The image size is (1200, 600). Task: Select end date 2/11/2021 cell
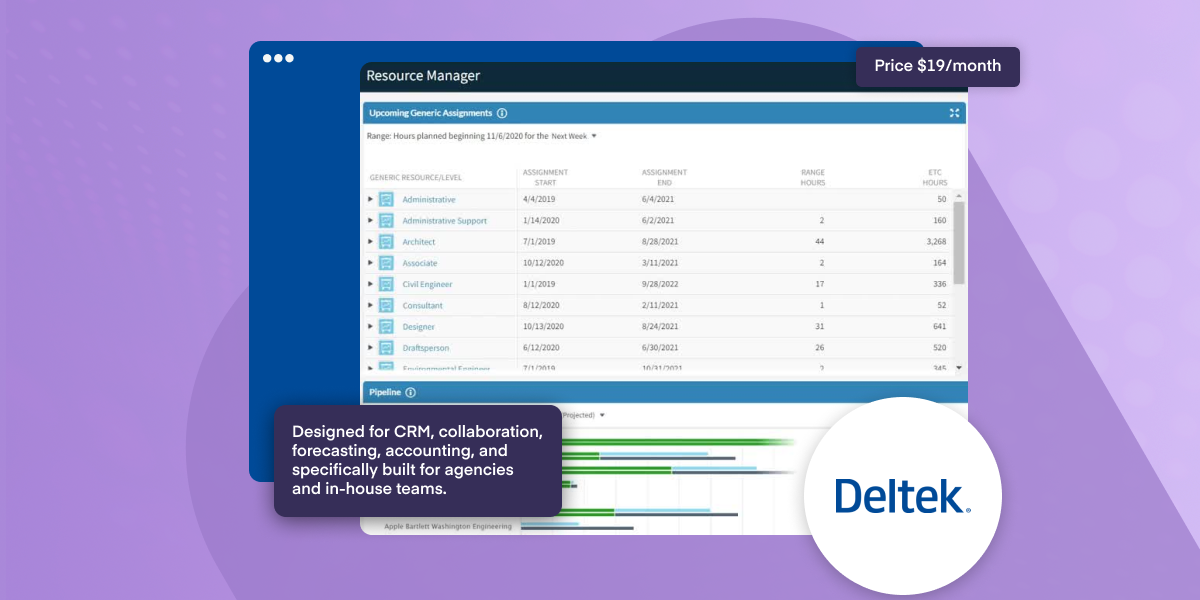[660, 306]
